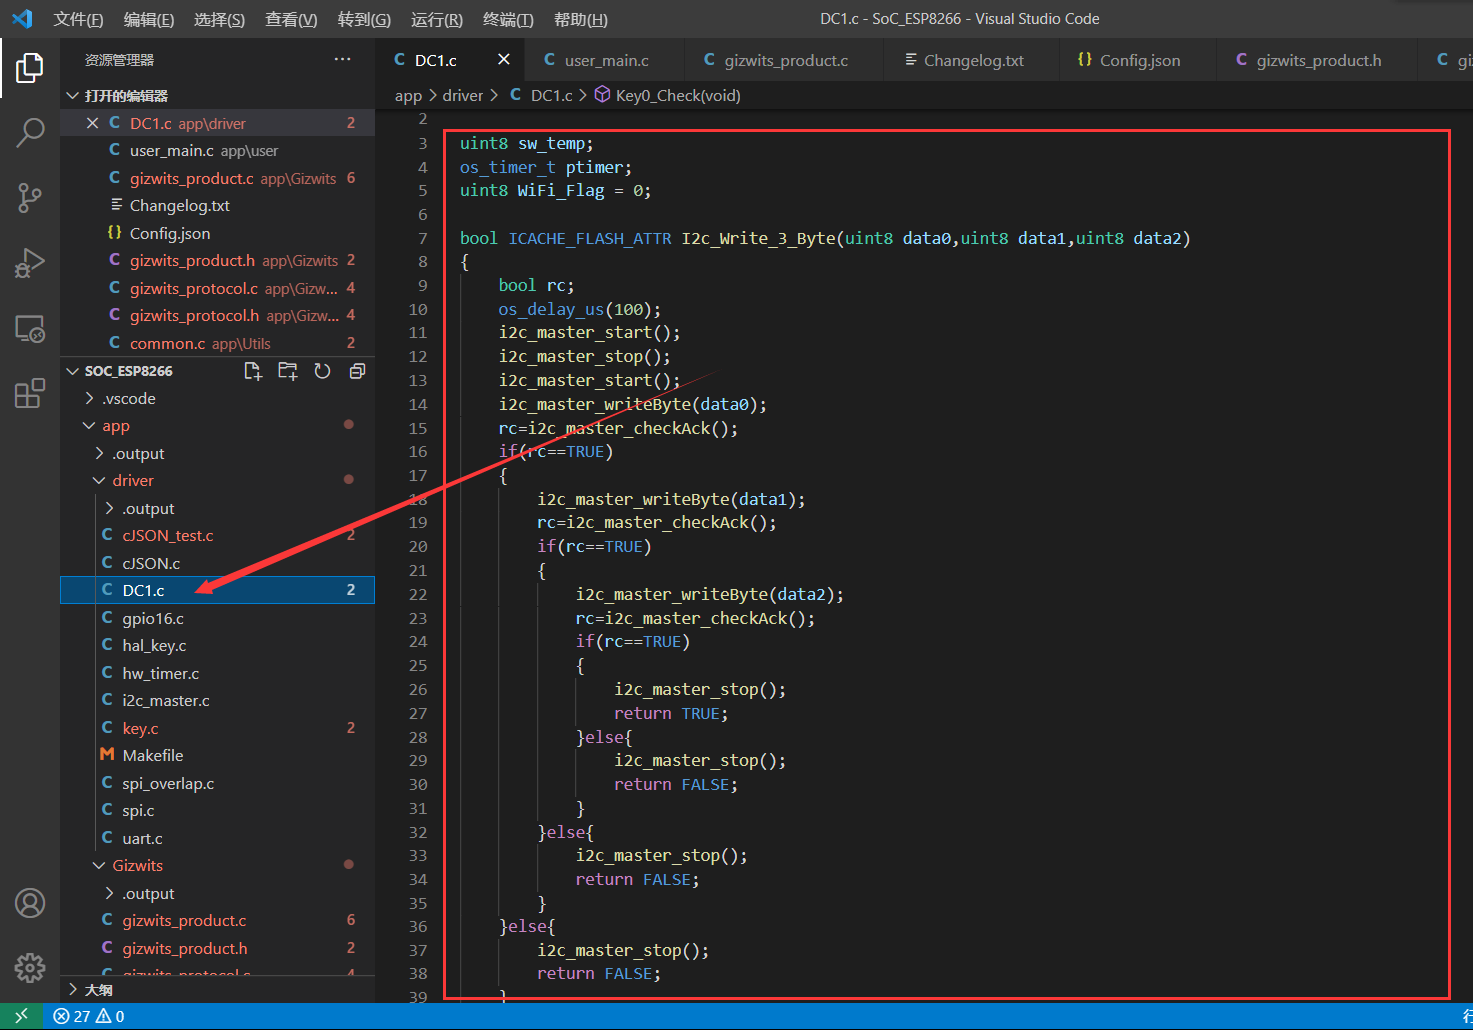Close DC1.c in open editors list
Screen dimensions: 1473x1030
92,123
